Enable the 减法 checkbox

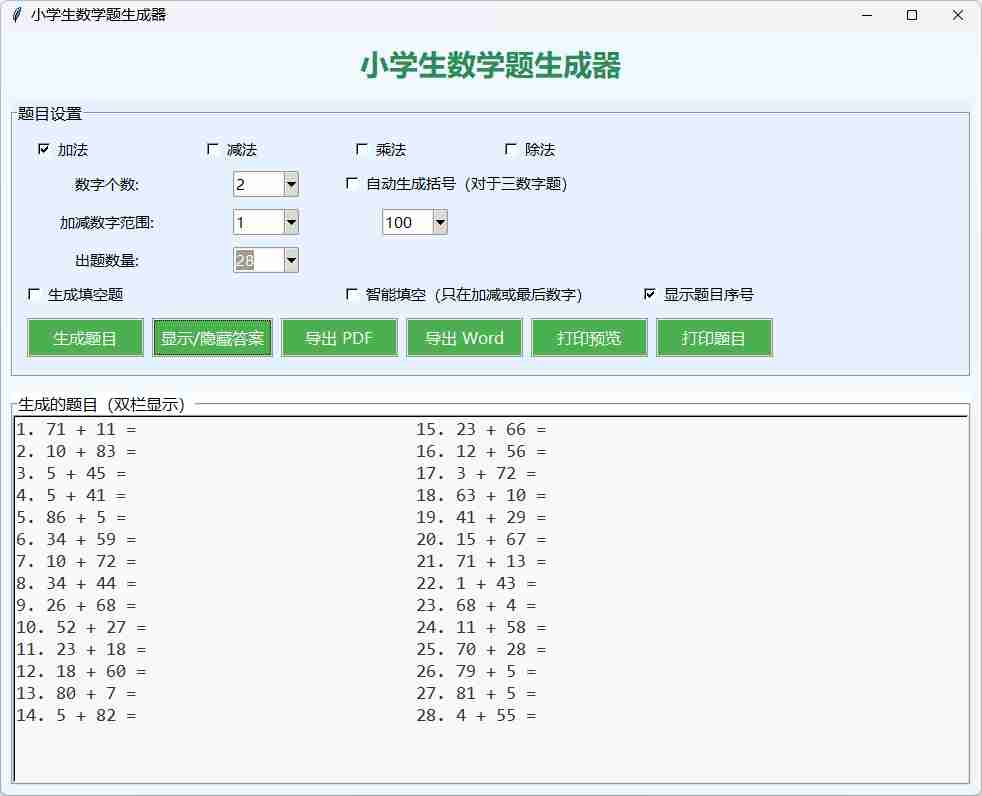[x=213, y=149]
